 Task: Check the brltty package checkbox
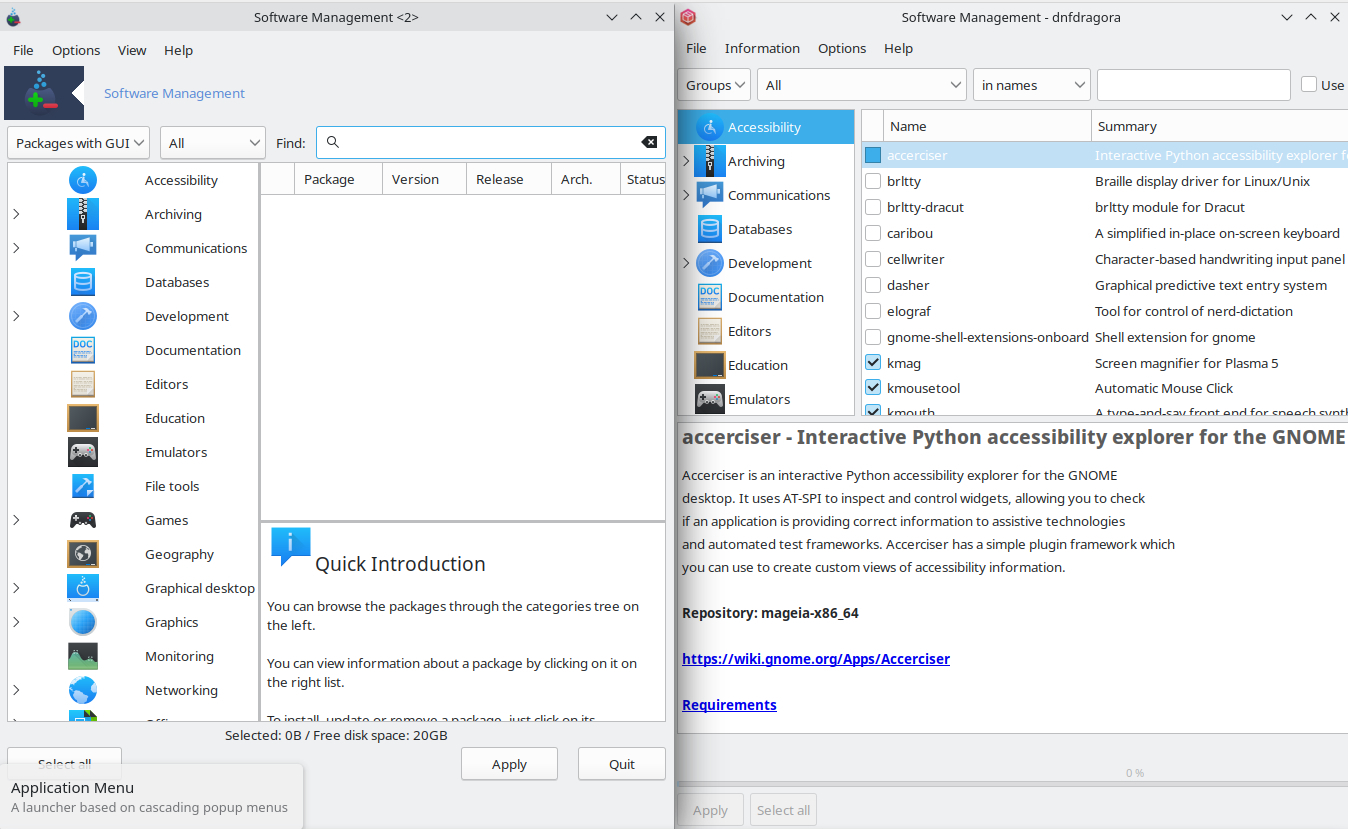tap(873, 181)
